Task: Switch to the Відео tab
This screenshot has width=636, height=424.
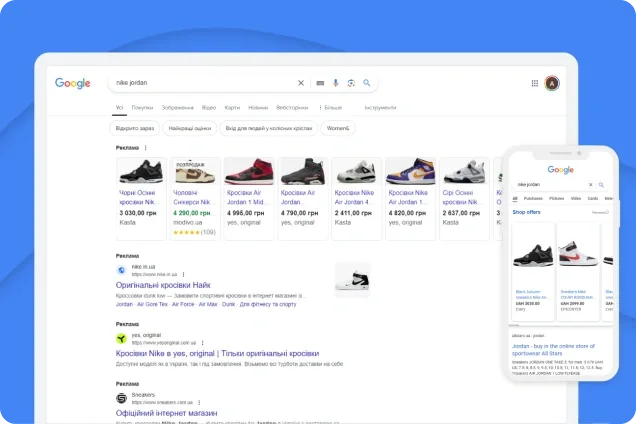Action: pyautogui.click(x=209, y=108)
